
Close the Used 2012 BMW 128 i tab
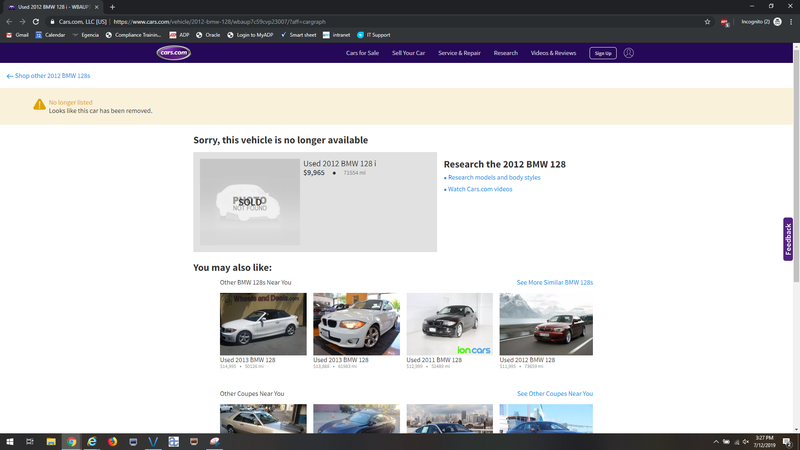(x=96, y=7)
